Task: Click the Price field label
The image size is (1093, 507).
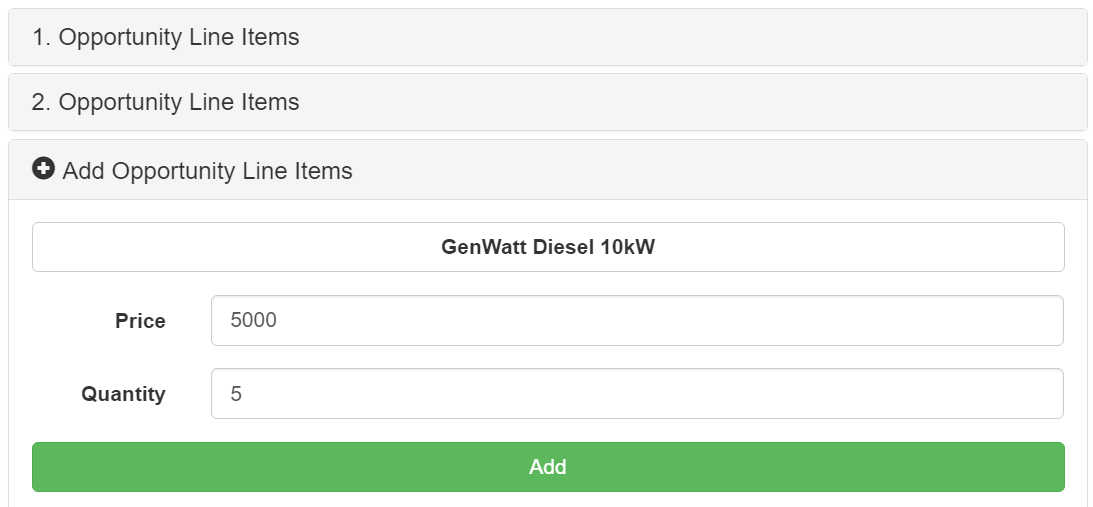Action: 140,321
